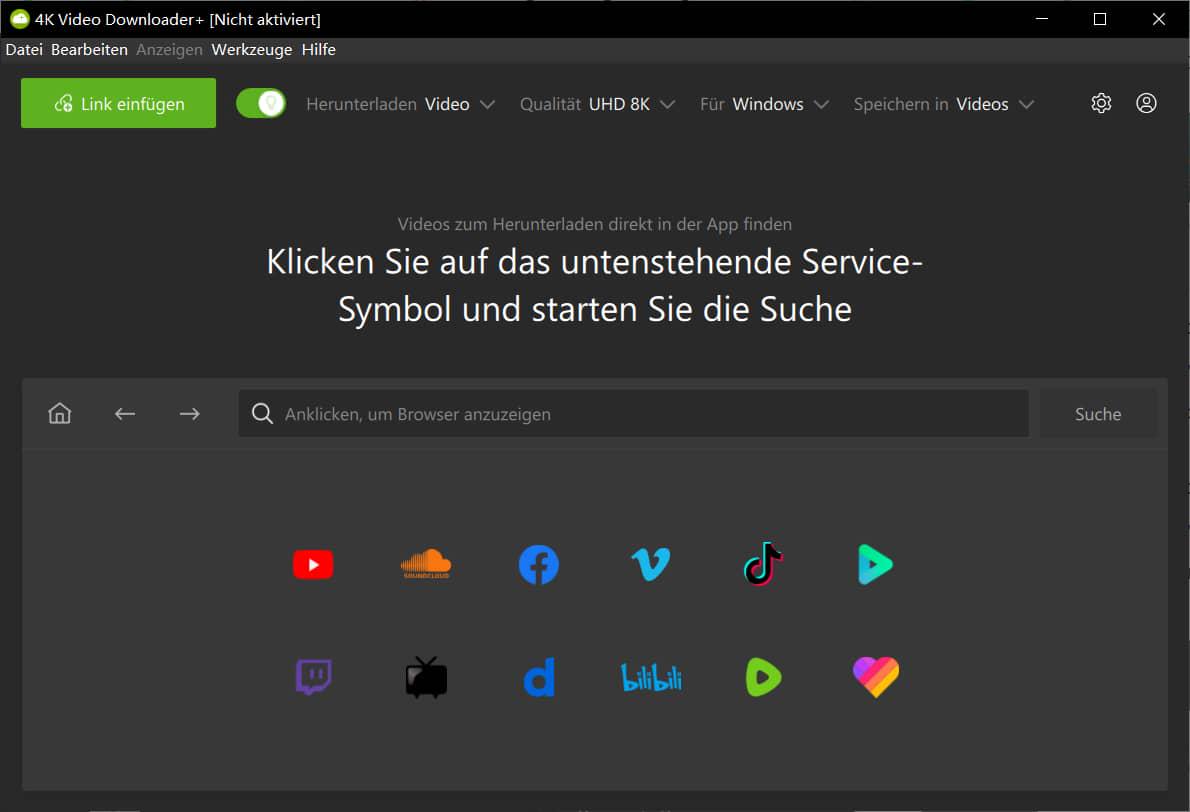Open the Dailymotion service icon

pos(540,677)
